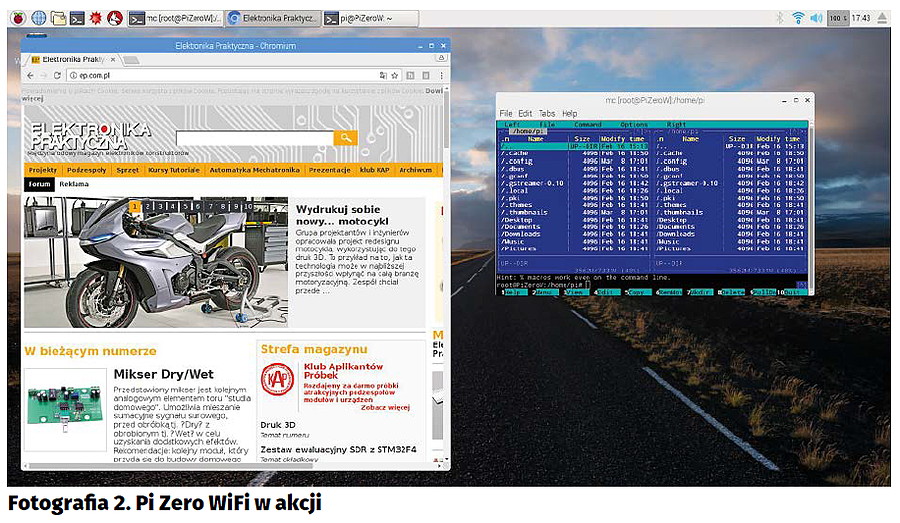
Task: Open the Wolfram icon in panel
Action: pos(115,18)
